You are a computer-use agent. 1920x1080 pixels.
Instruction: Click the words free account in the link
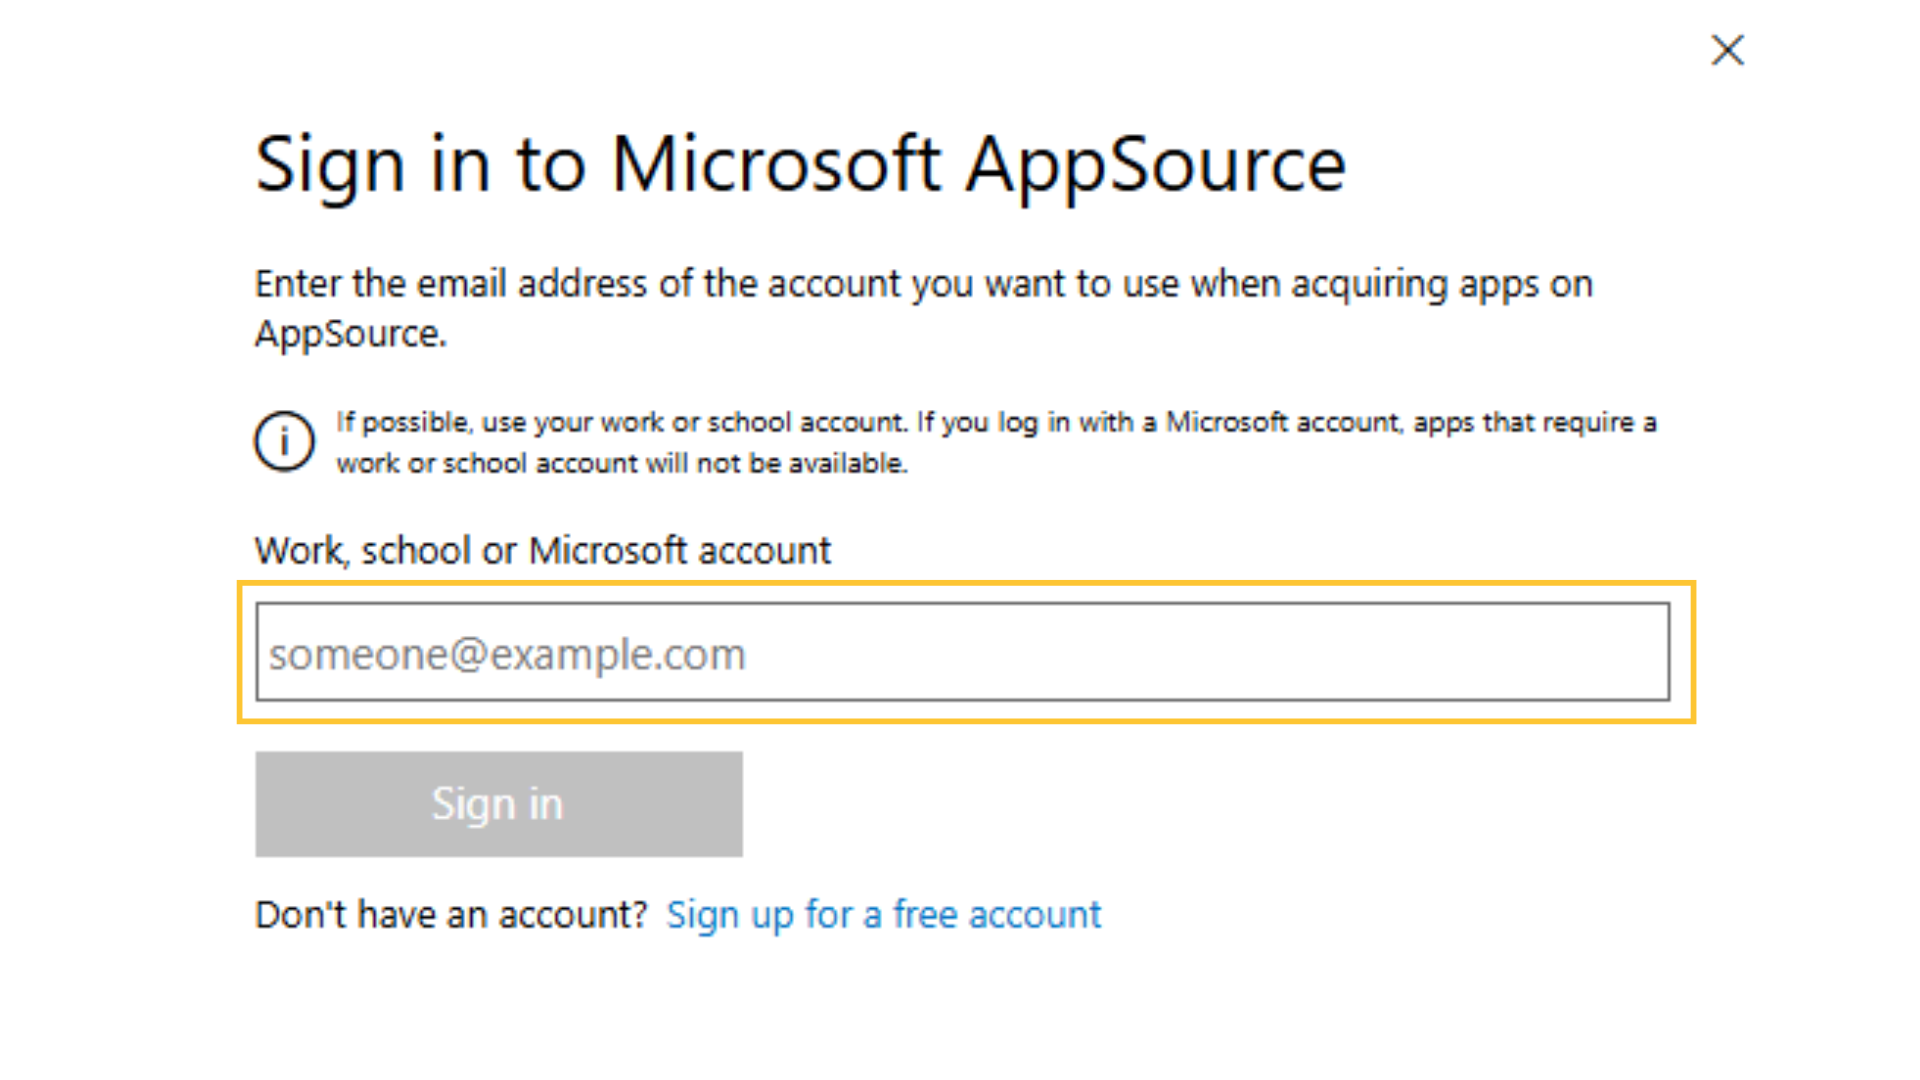coord(997,915)
